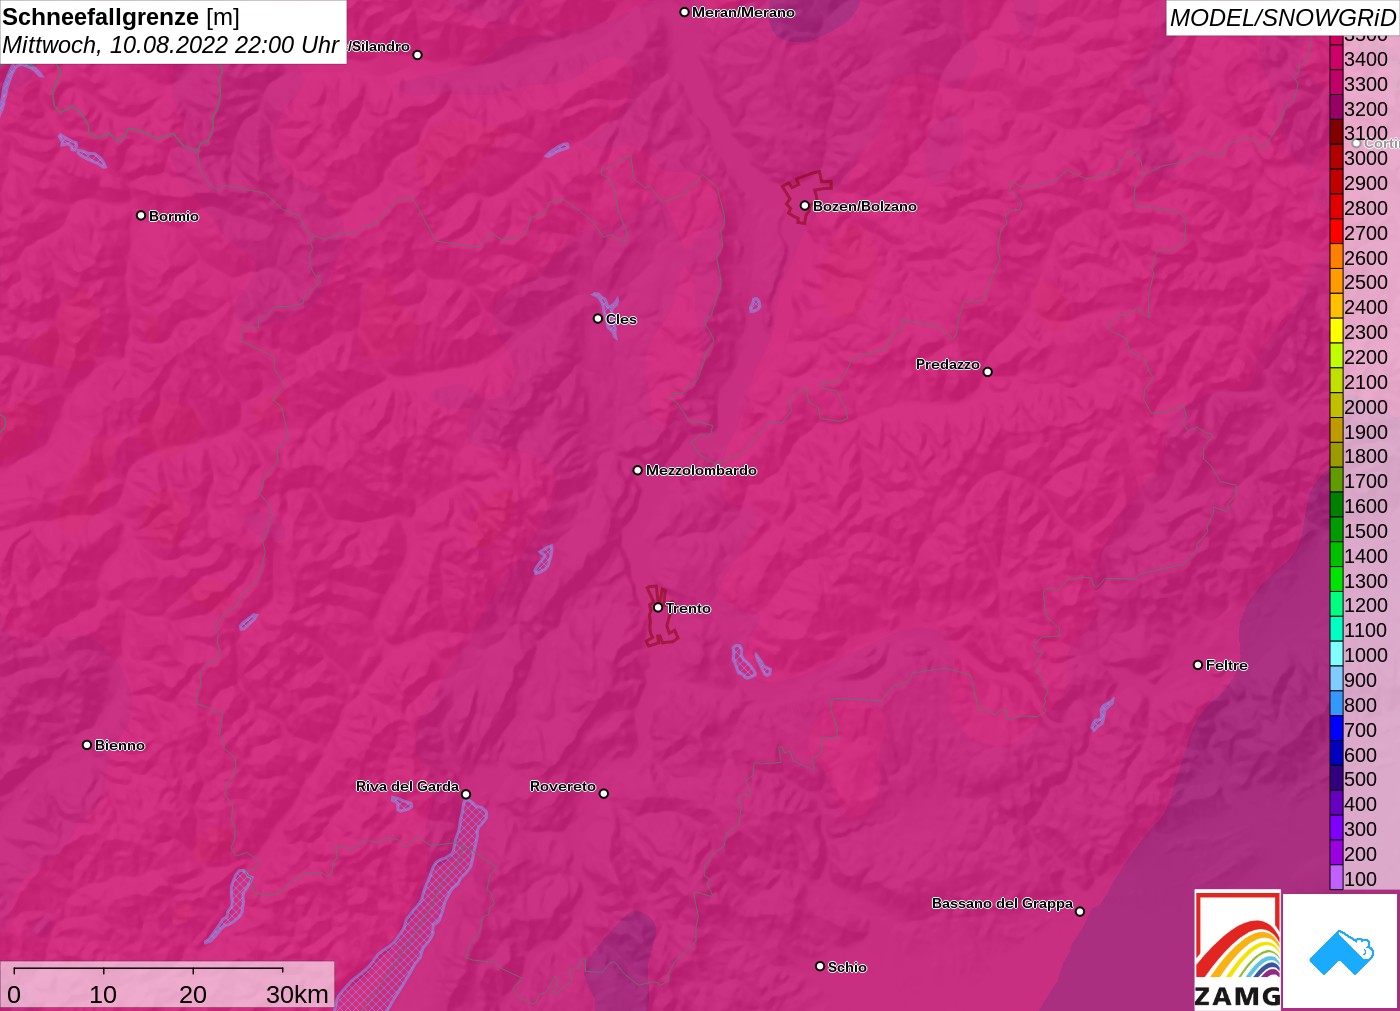Select the 3400 m legend swatch
Image resolution: width=1400 pixels, height=1011 pixels.
coord(1336,58)
